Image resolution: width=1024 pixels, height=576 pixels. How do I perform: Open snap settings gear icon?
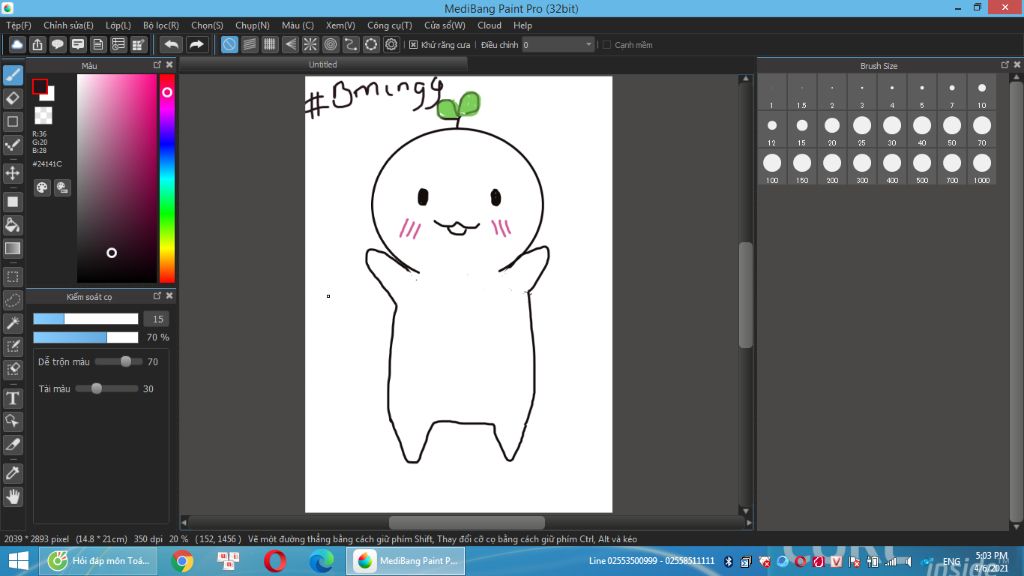[x=391, y=44]
